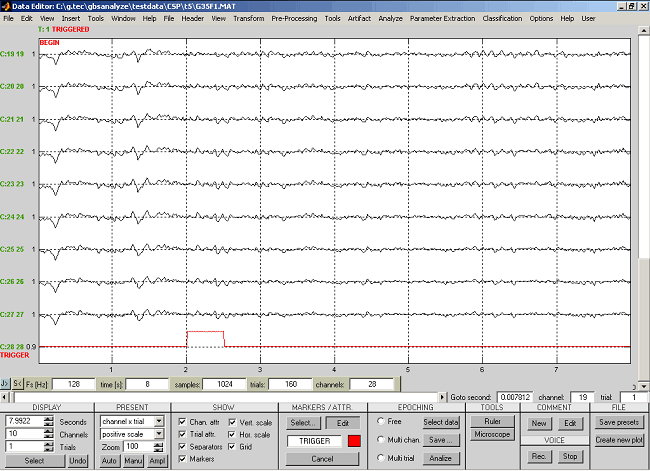
Task: Open the Ruler tool
Action: point(492,421)
